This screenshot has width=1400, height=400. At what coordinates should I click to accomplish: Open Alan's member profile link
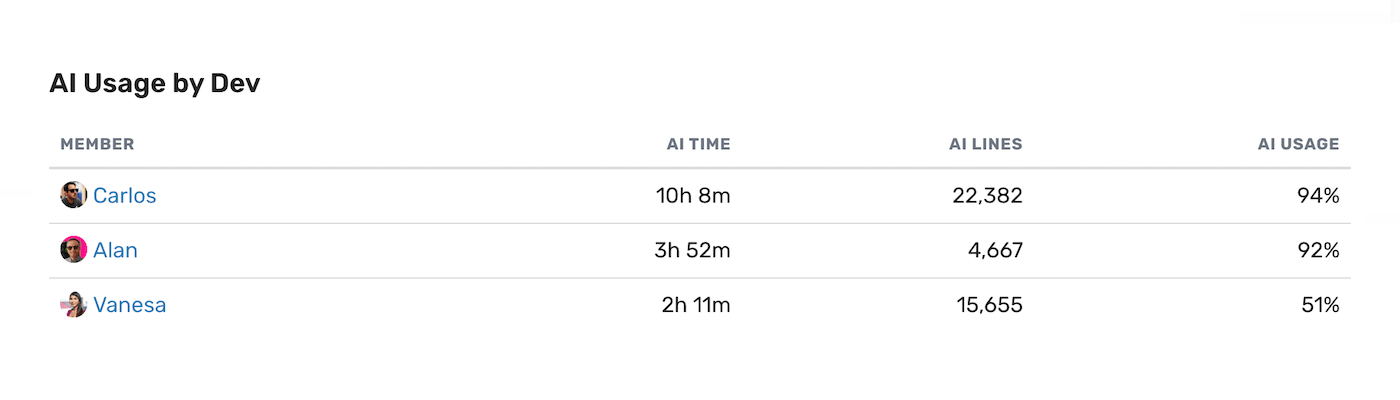tap(115, 250)
